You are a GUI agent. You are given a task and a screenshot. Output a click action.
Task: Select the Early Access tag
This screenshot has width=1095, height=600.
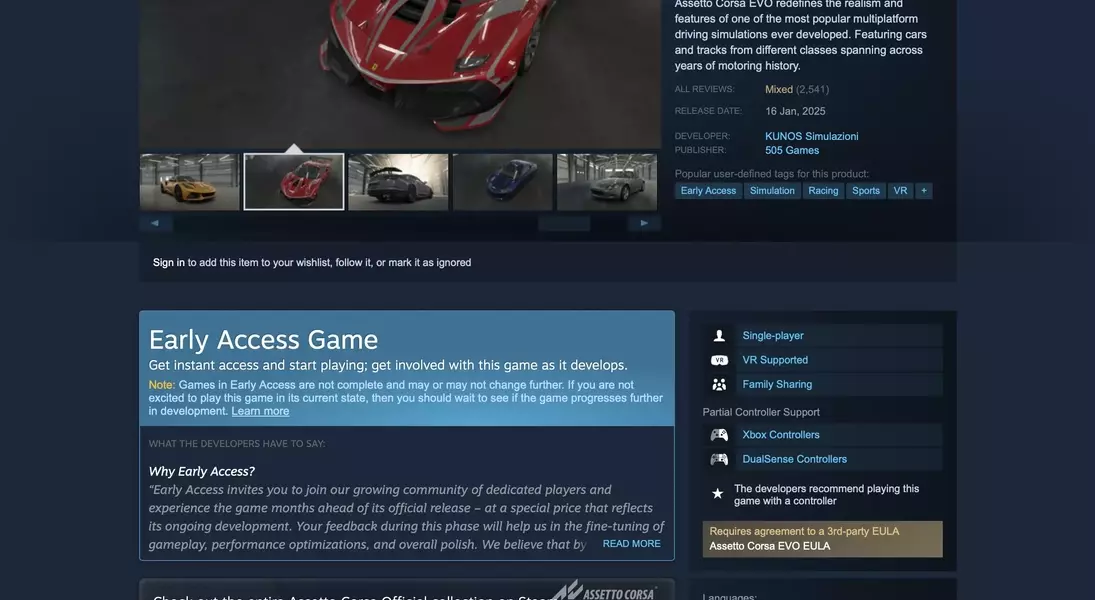tap(708, 191)
